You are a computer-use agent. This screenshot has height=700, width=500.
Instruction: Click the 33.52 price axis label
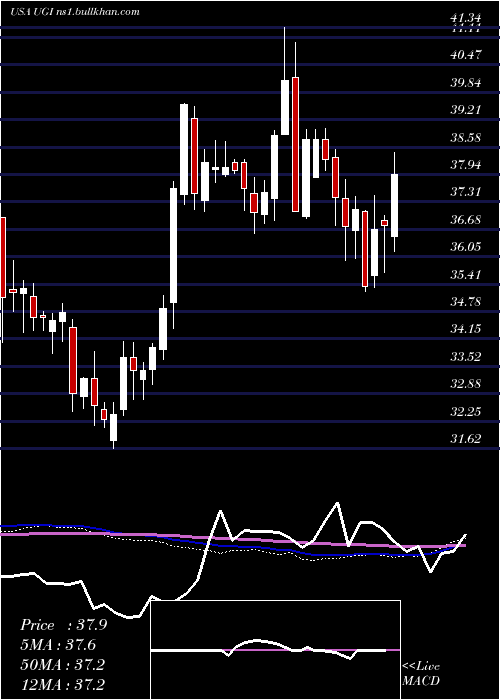pyautogui.click(x=466, y=357)
